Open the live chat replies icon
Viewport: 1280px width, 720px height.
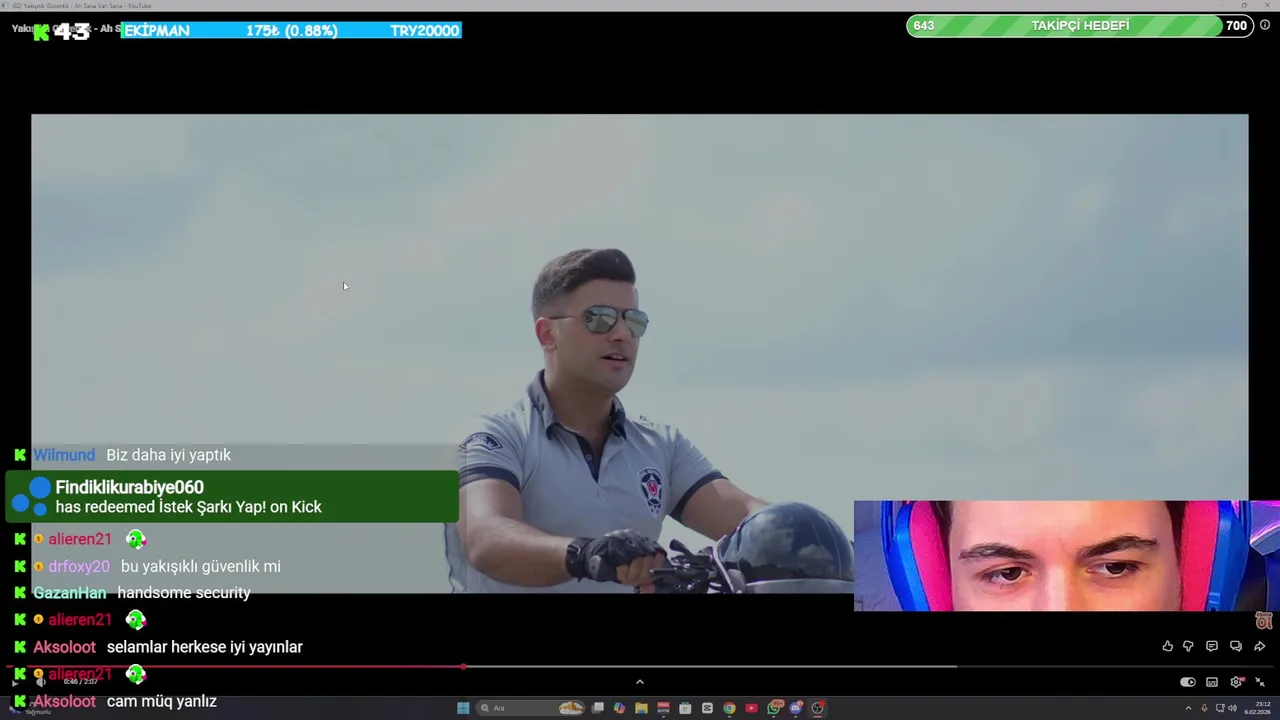pos(1236,646)
